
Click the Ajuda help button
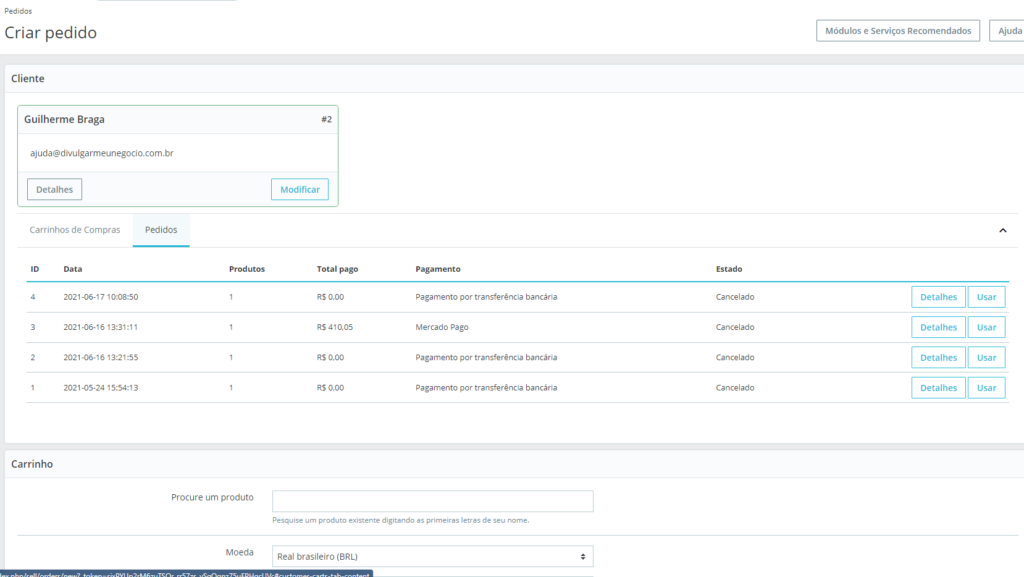pos(1009,31)
